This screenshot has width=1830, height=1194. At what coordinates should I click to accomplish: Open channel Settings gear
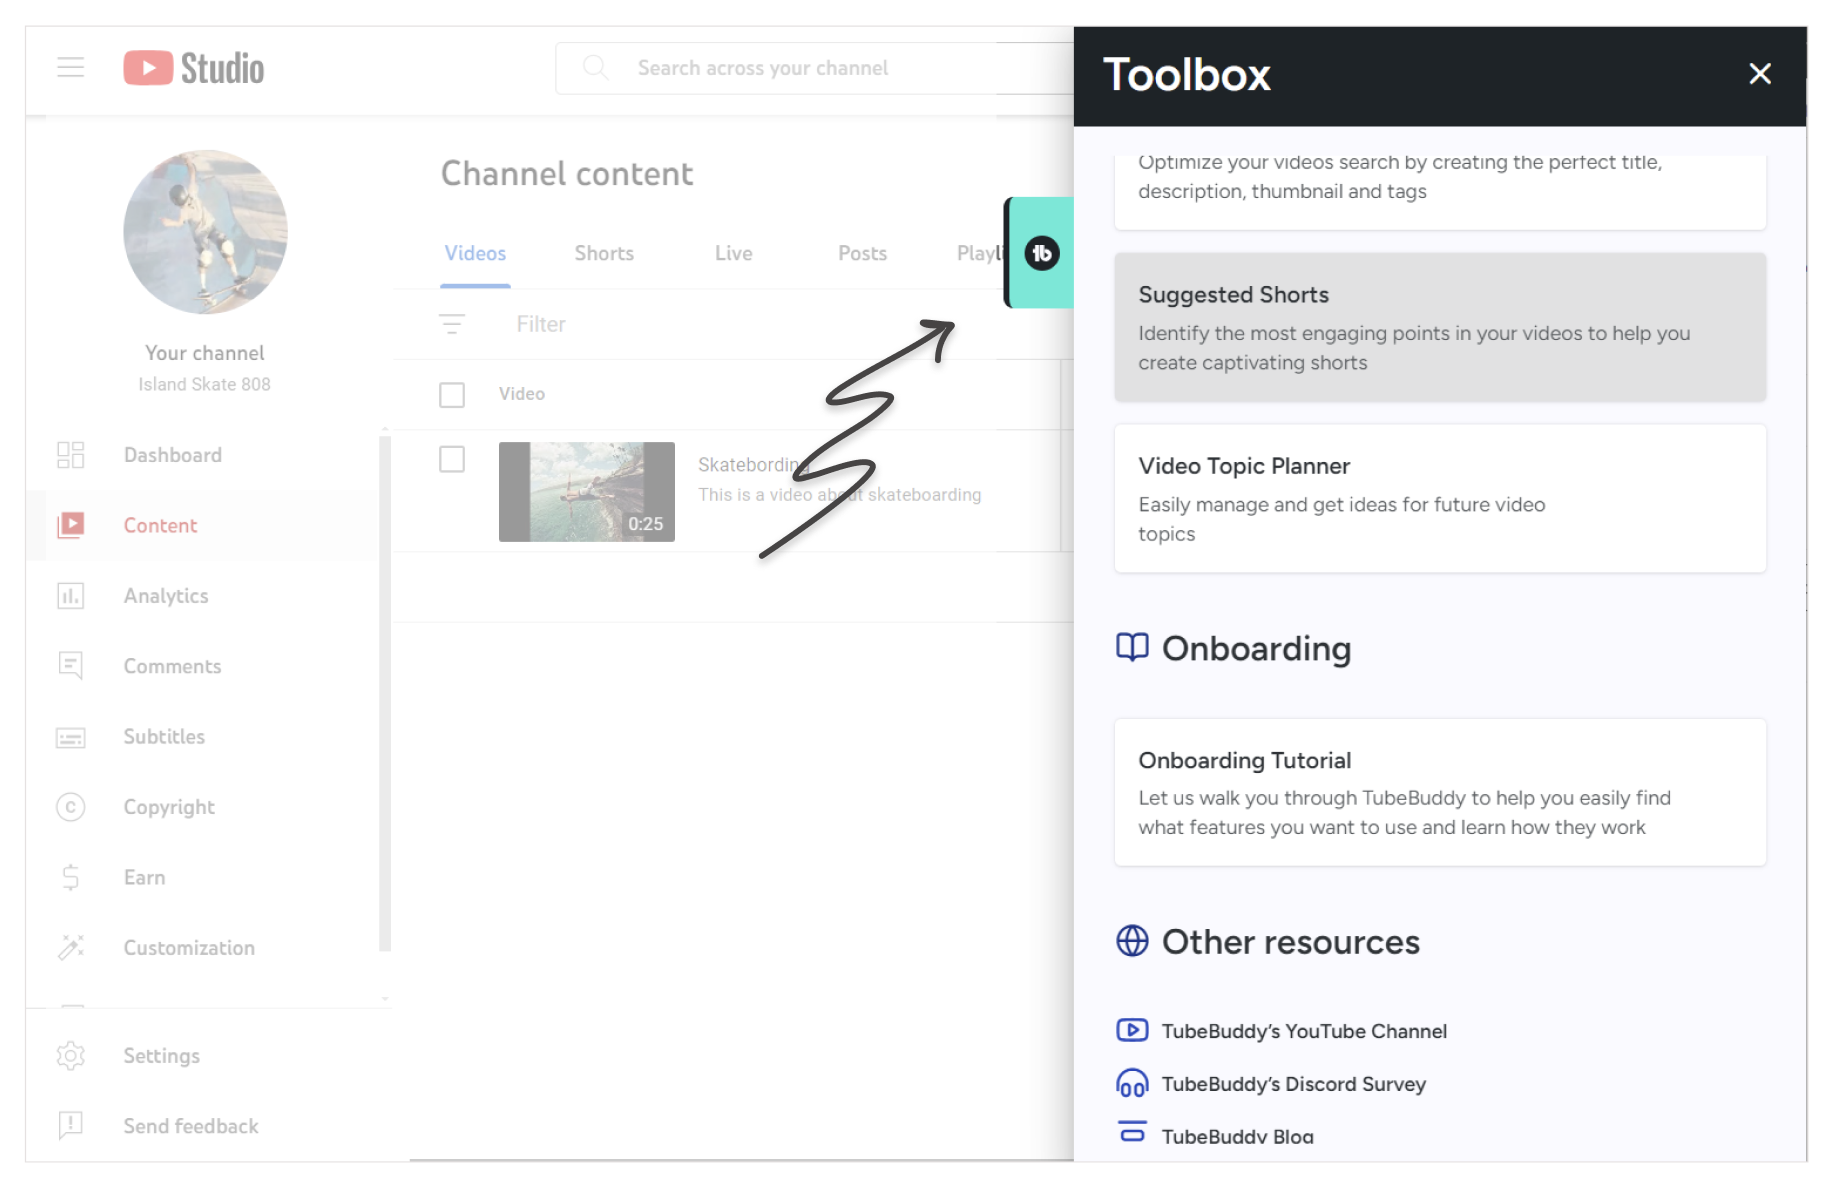click(71, 1056)
